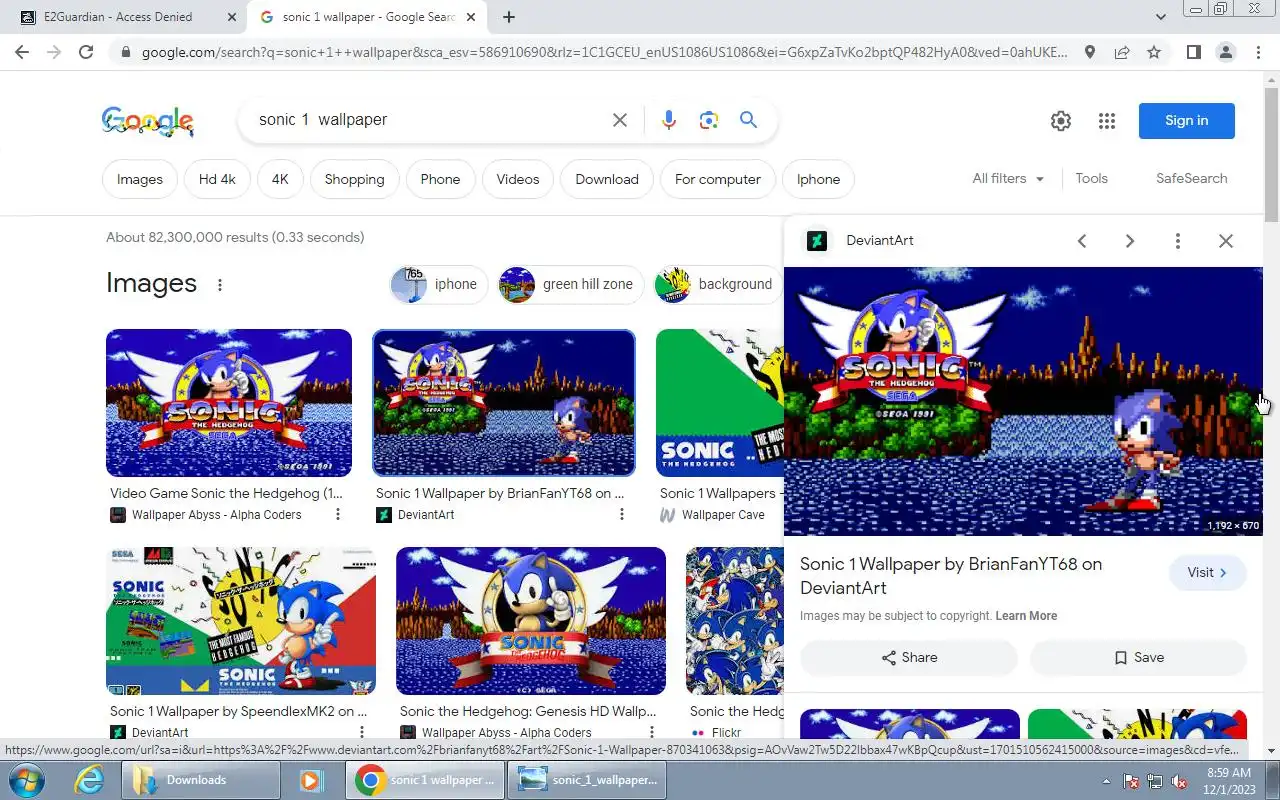This screenshot has width=1280, height=800.
Task: Open a new tab with plus icon
Action: coord(509,17)
